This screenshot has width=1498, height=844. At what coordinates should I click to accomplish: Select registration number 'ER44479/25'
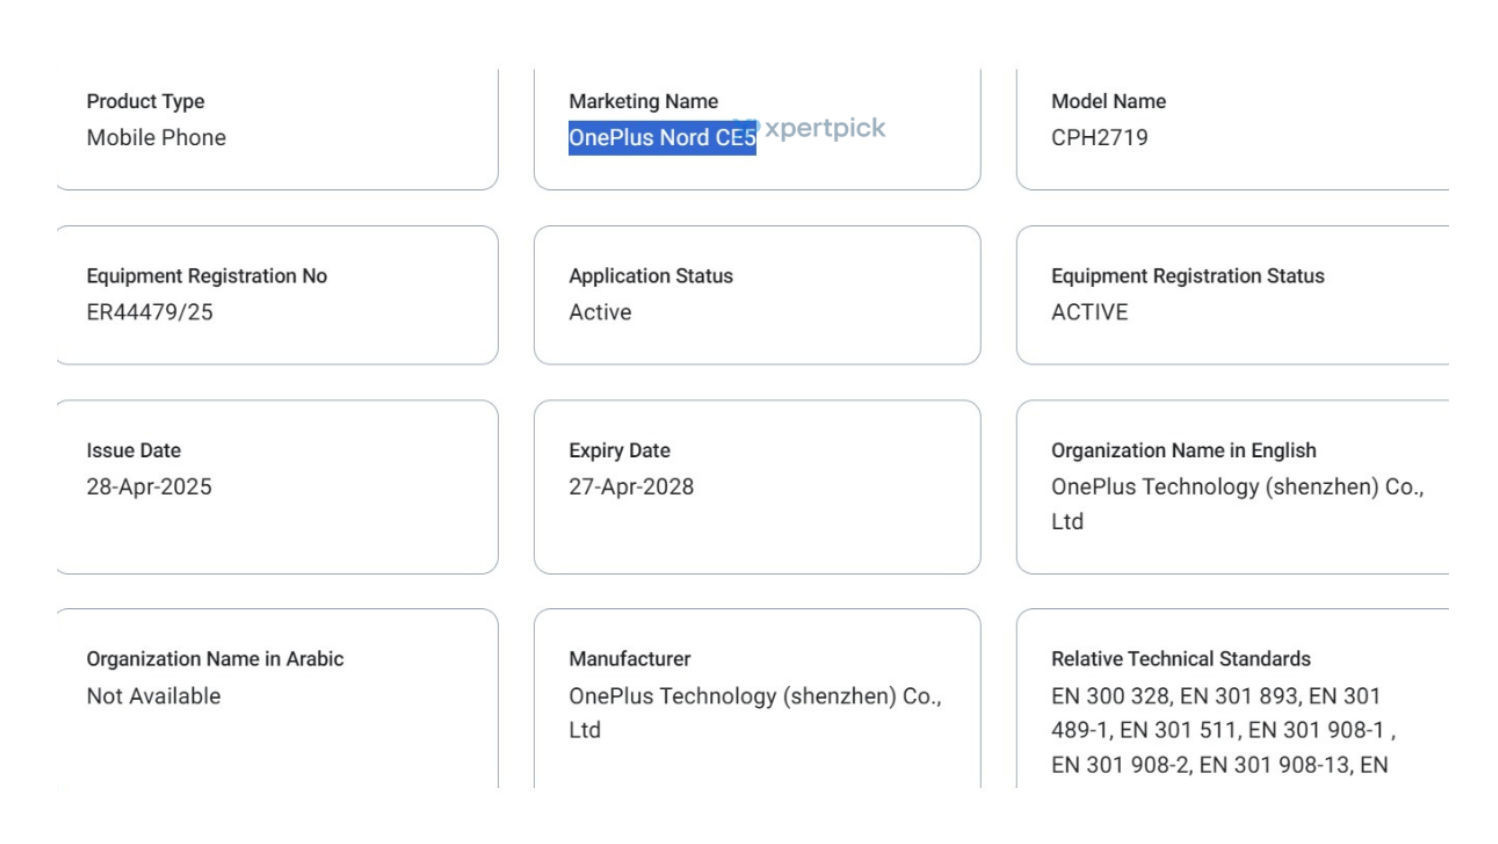coord(150,312)
